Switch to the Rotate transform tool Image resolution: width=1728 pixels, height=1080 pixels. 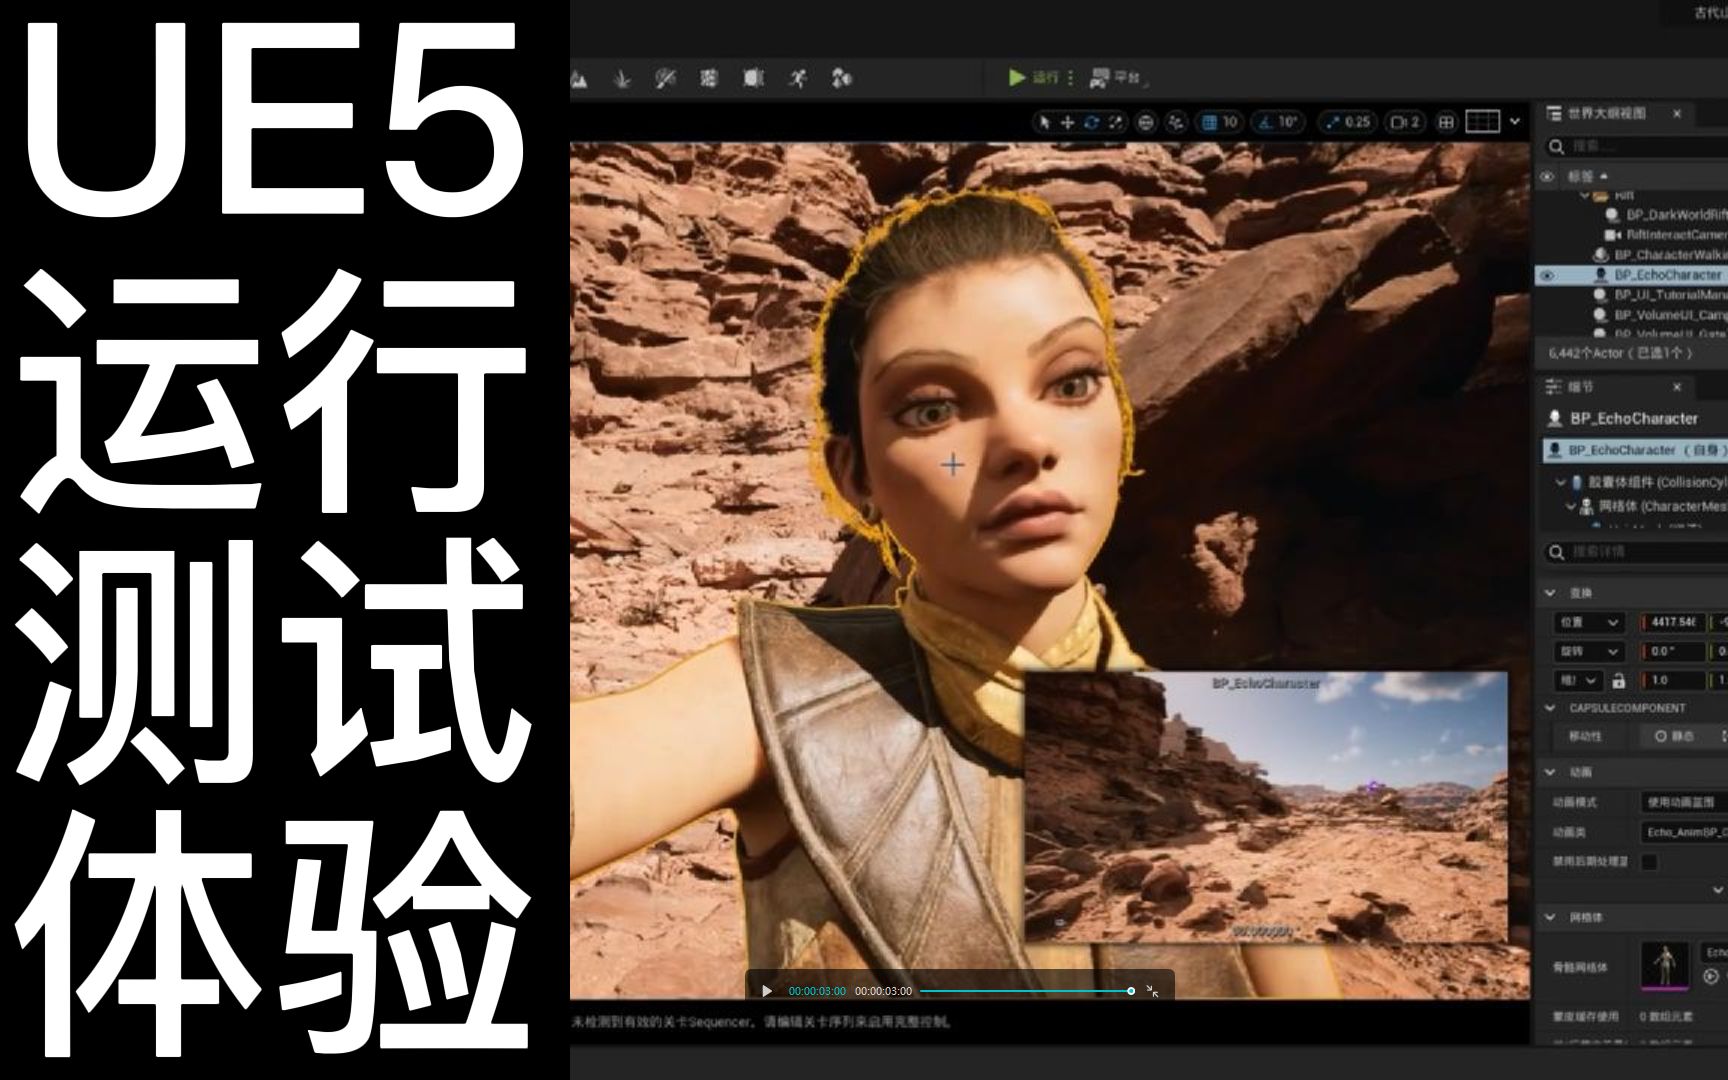click(1090, 122)
